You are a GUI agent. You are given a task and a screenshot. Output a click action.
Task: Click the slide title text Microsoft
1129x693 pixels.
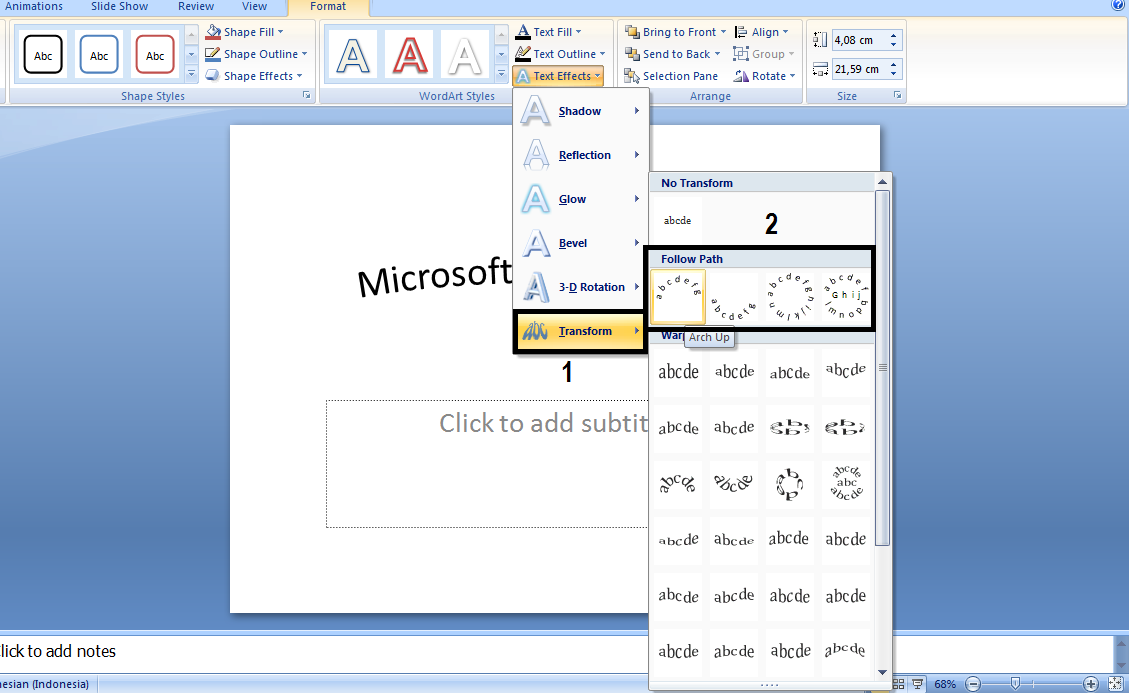pos(434,277)
